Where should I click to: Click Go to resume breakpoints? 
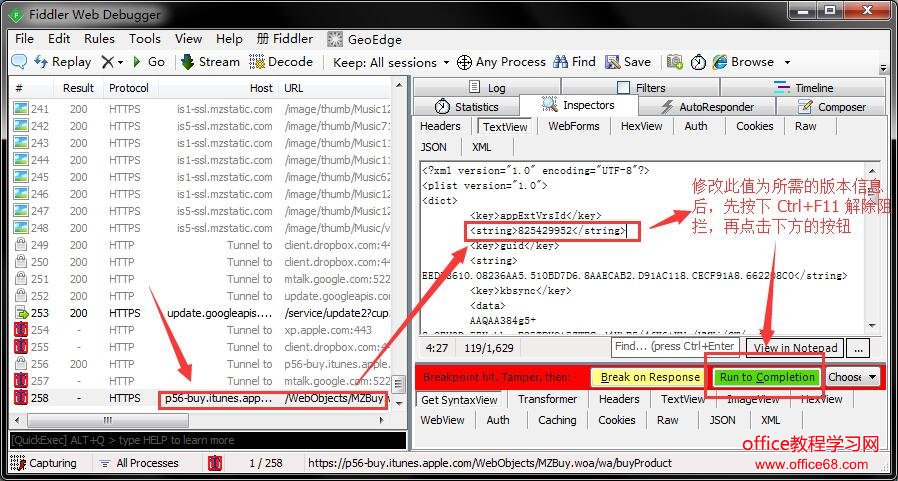pyautogui.click(x=148, y=62)
